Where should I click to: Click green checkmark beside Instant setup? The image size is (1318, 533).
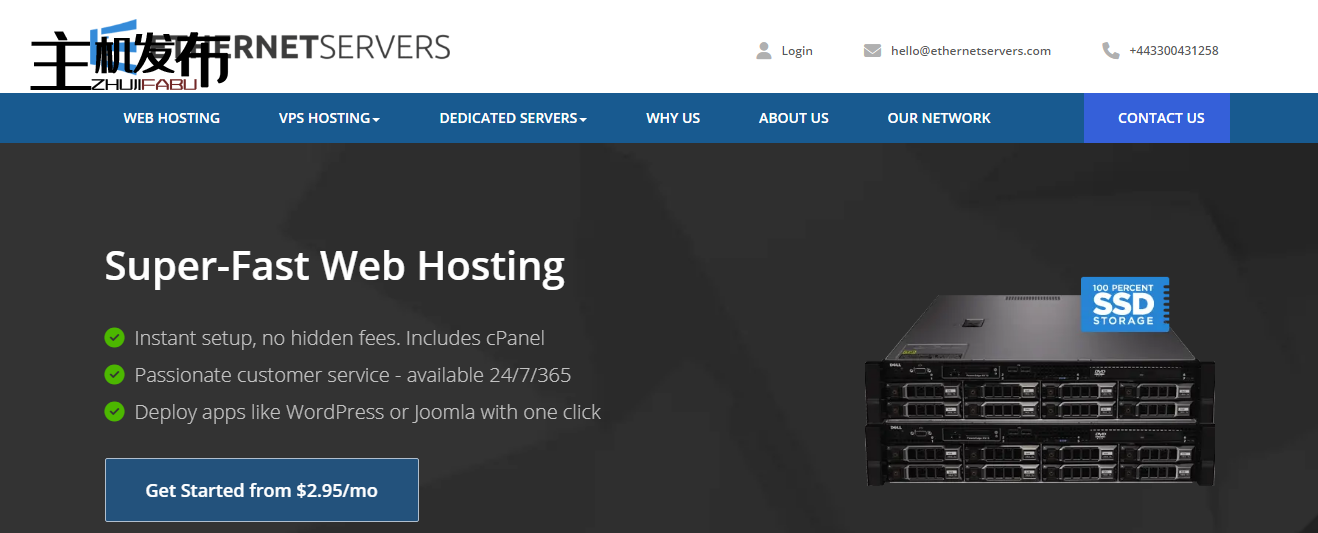pyautogui.click(x=115, y=338)
